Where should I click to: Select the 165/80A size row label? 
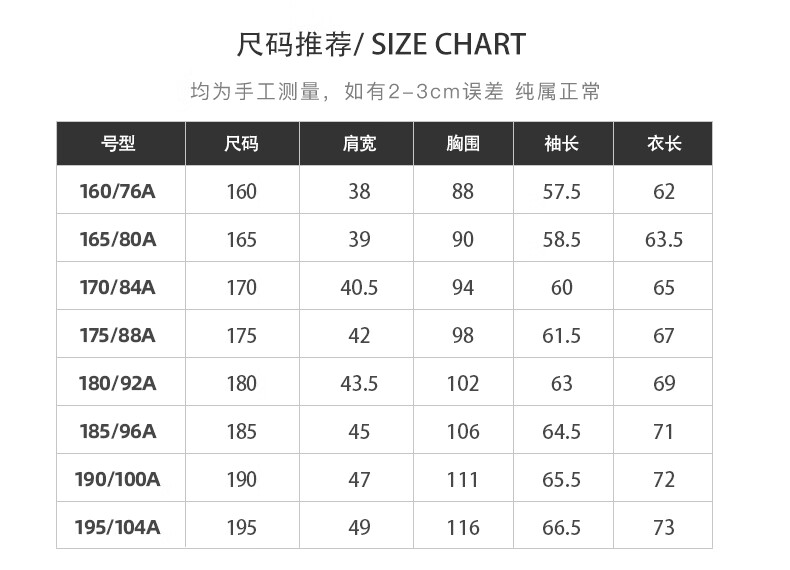(x=117, y=239)
